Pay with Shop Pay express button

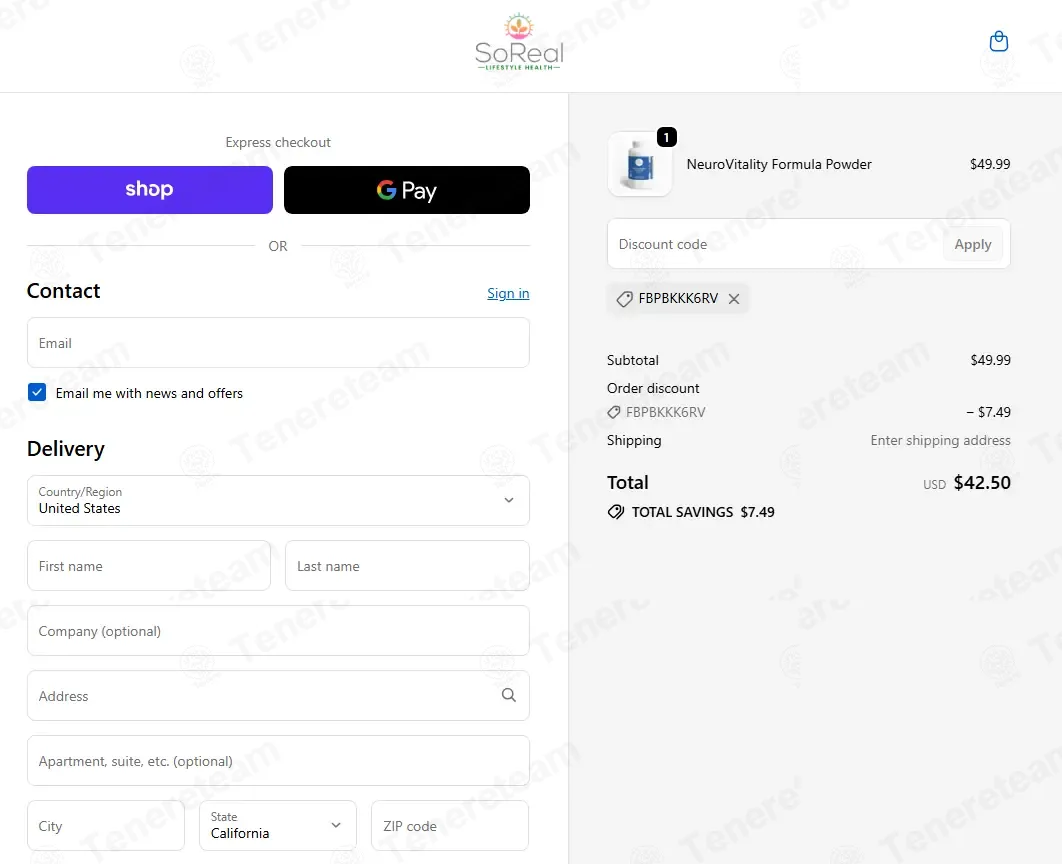[x=150, y=190]
